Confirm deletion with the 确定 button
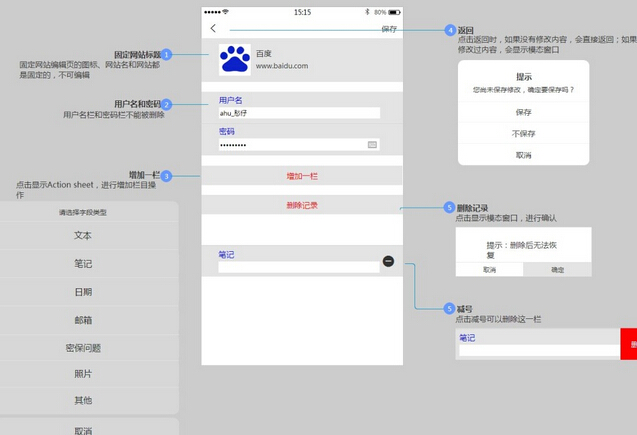Screen dimensions: 637x435 click(x=557, y=270)
